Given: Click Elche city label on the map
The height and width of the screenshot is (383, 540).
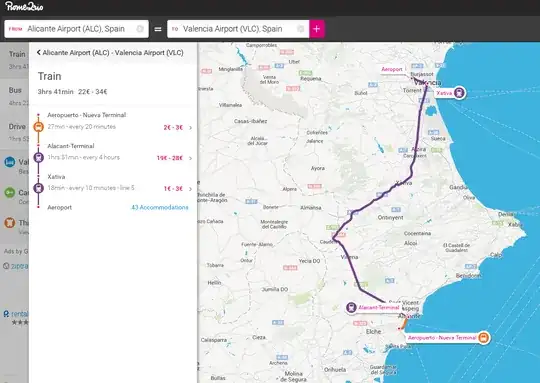Looking at the screenshot, I should [x=373, y=332].
